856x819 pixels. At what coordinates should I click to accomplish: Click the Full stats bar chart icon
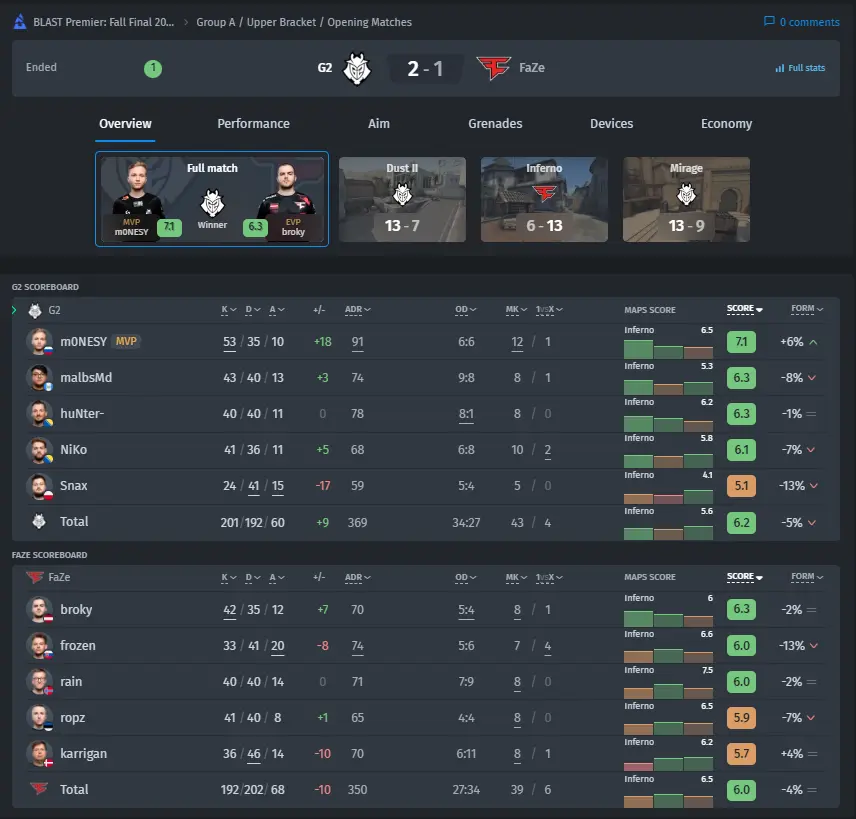(x=780, y=68)
